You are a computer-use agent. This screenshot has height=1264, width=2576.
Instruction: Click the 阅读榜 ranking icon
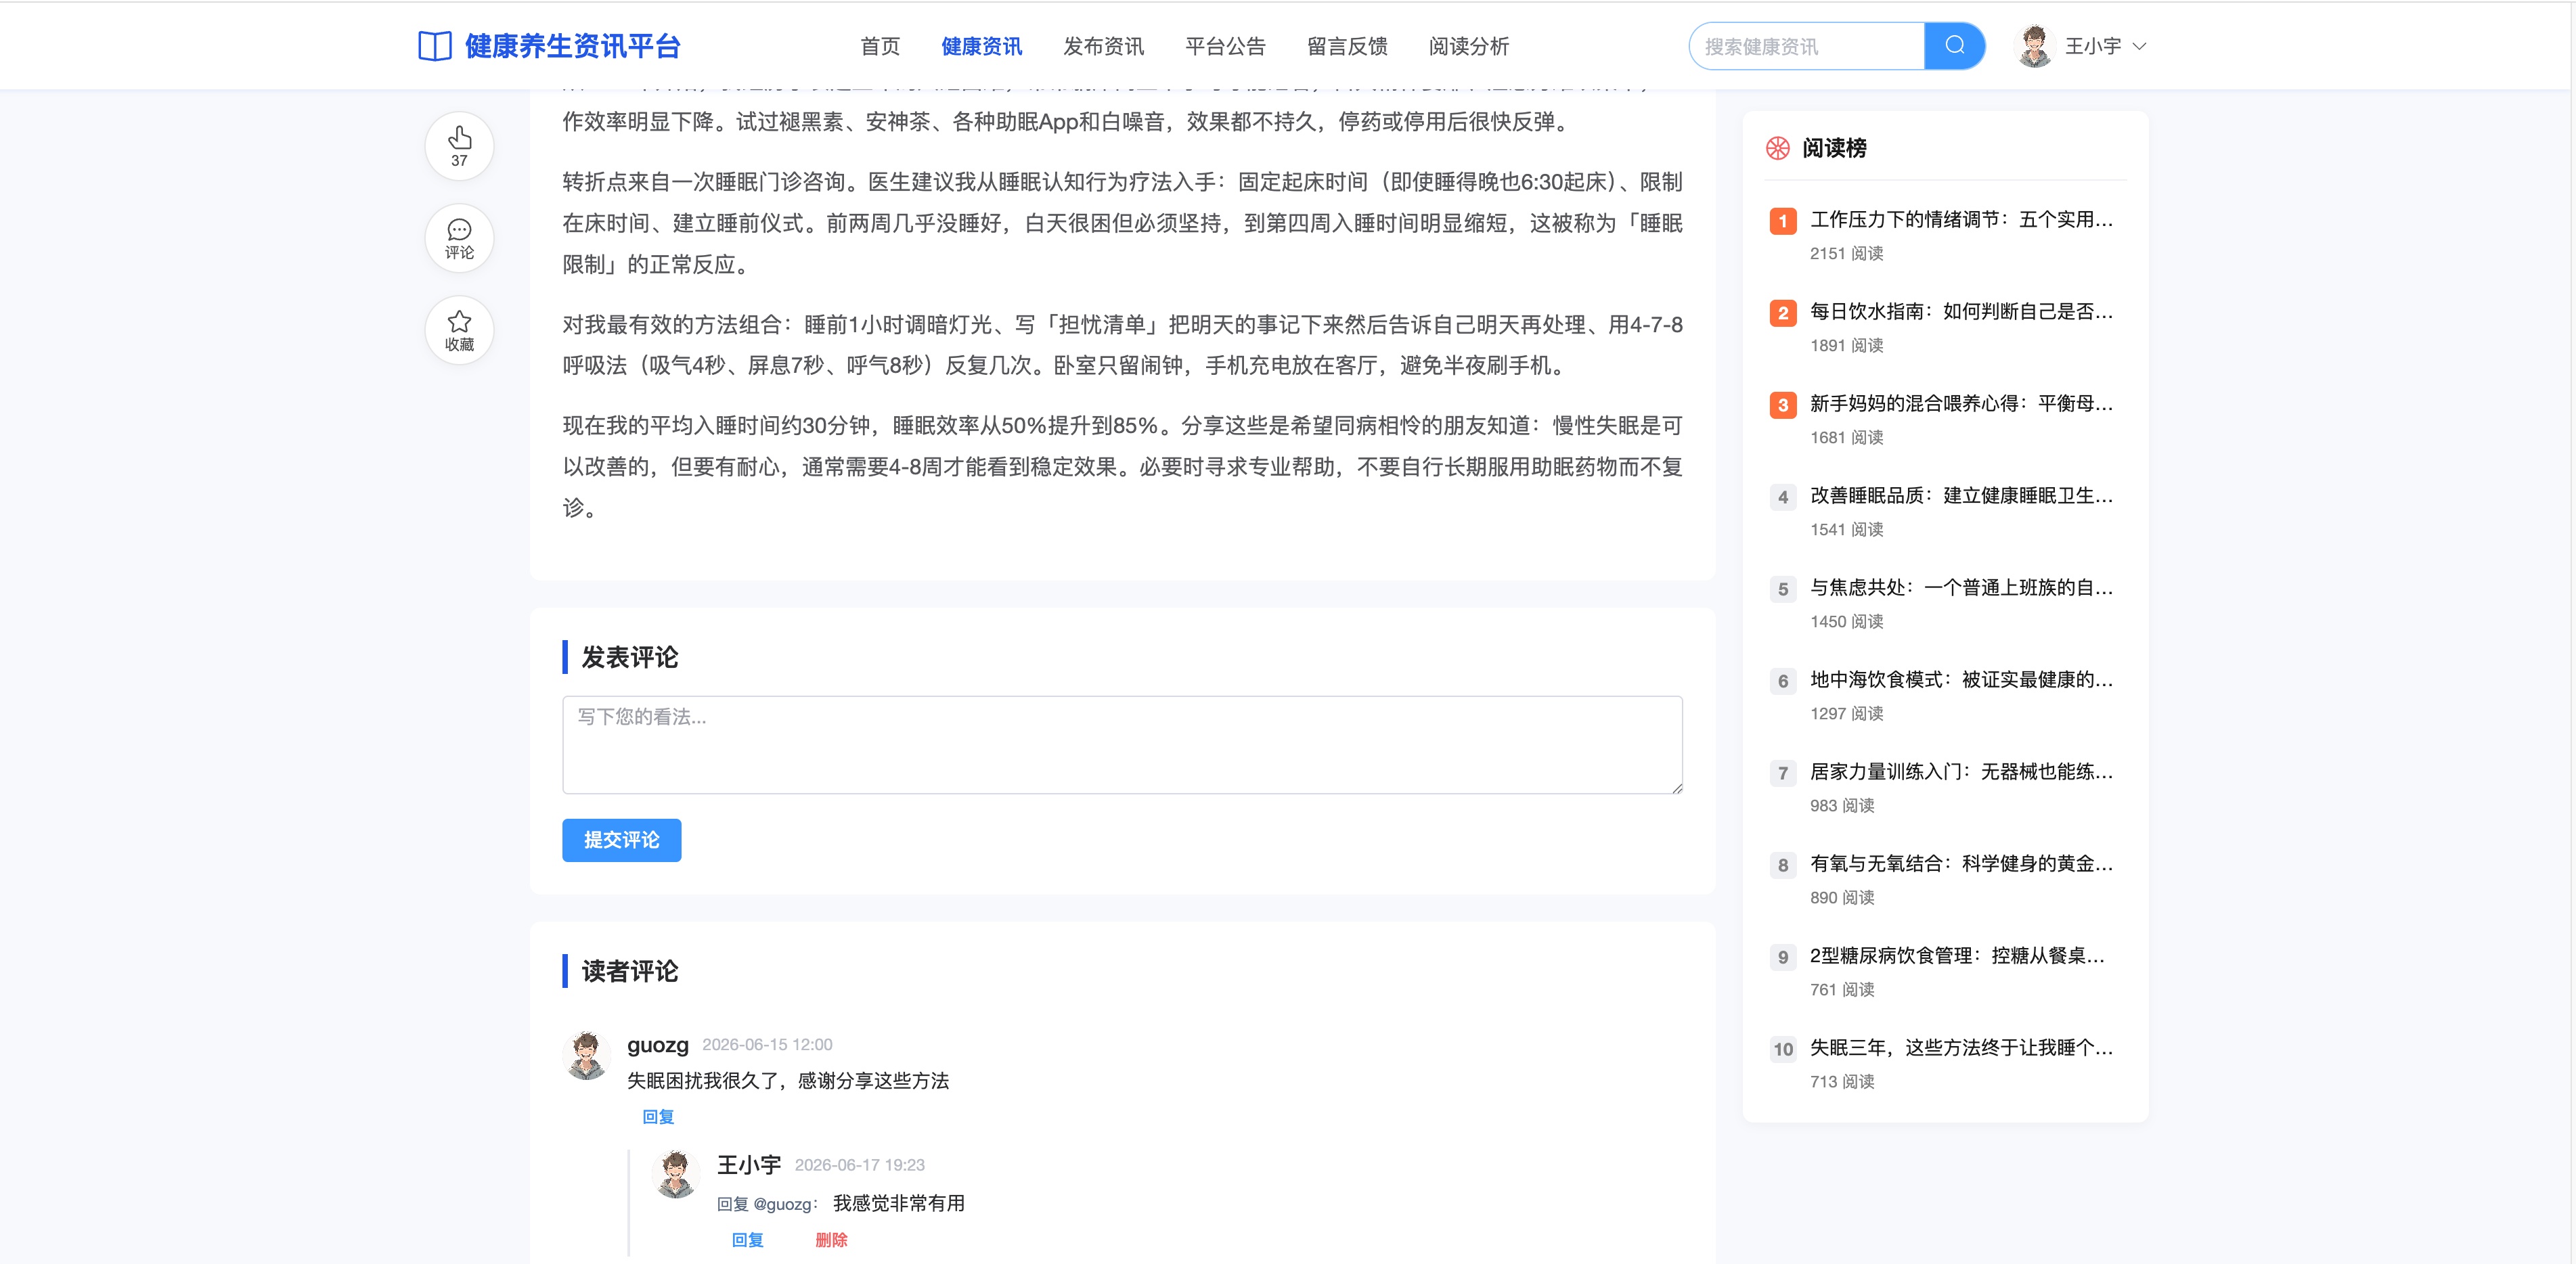(1778, 148)
